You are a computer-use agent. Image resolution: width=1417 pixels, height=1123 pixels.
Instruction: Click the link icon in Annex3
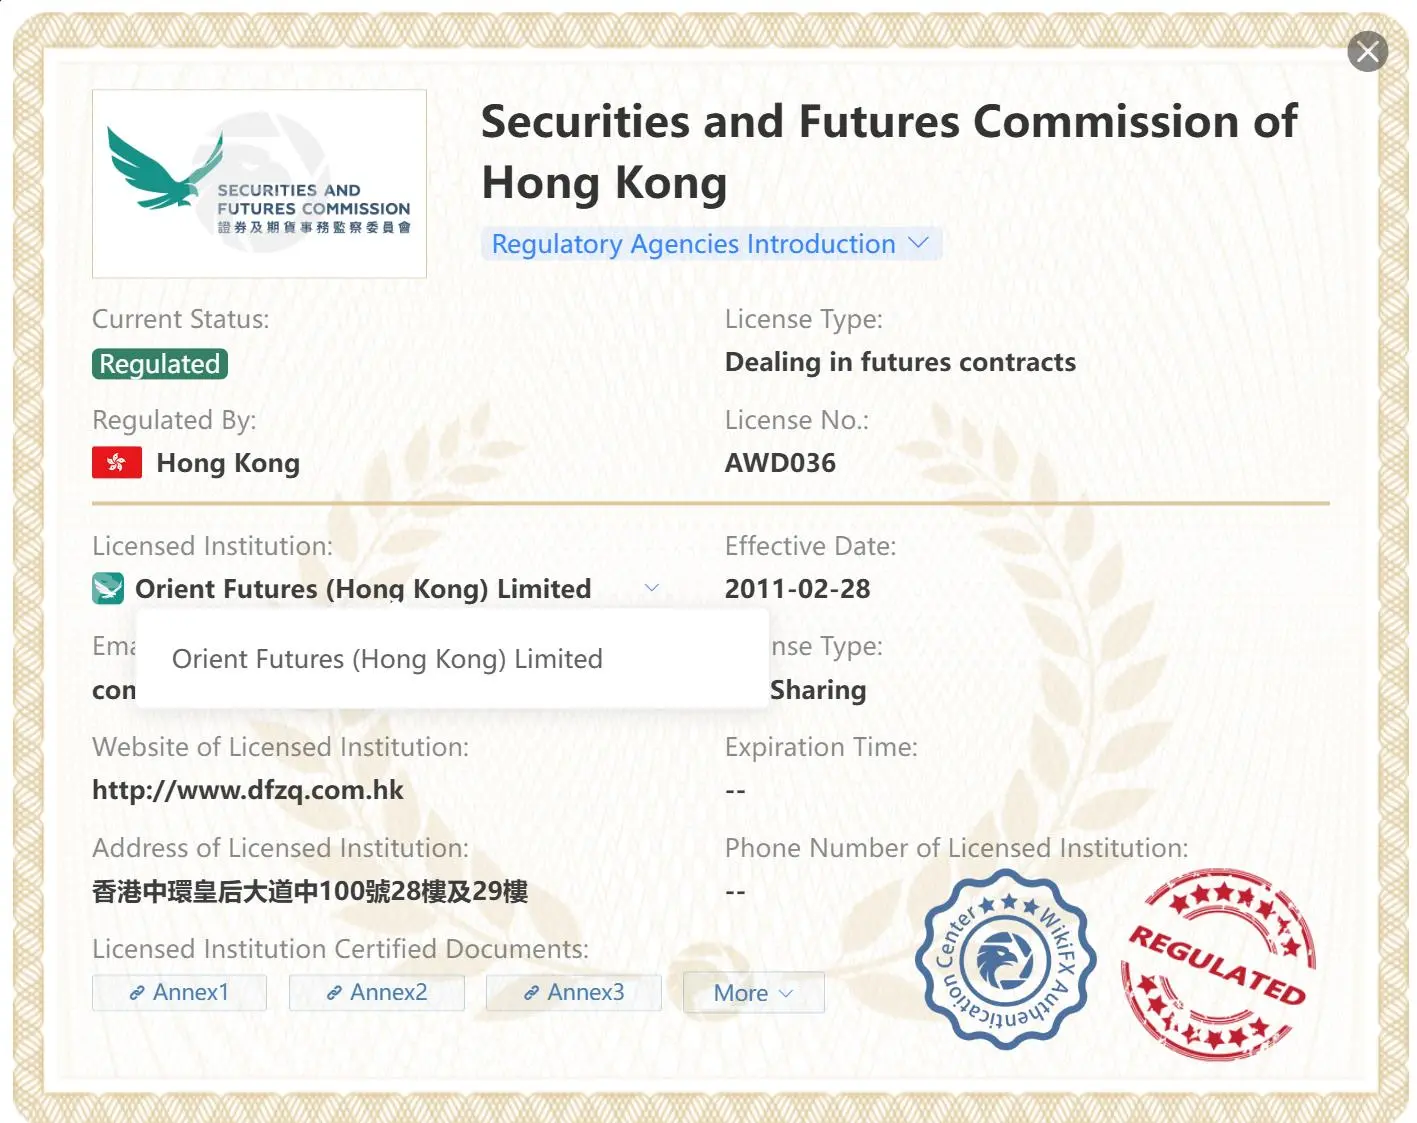pos(531,993)
